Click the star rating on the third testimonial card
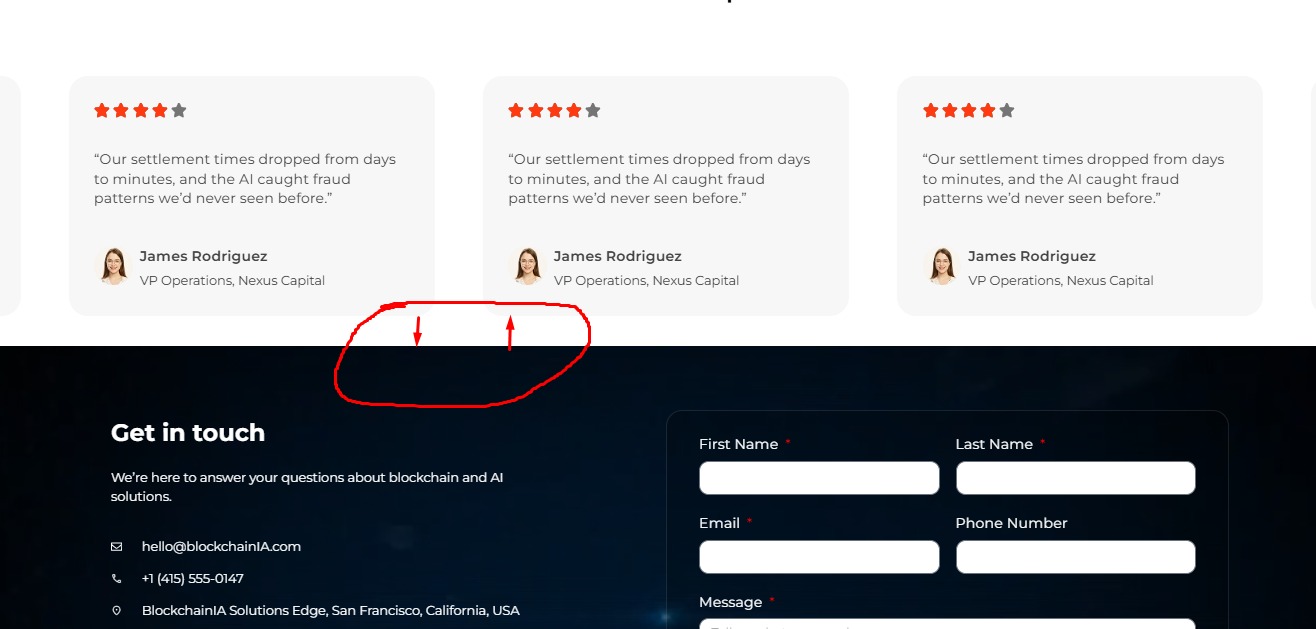Screen dimensions: 1316x629 click(x=968, y=111)
